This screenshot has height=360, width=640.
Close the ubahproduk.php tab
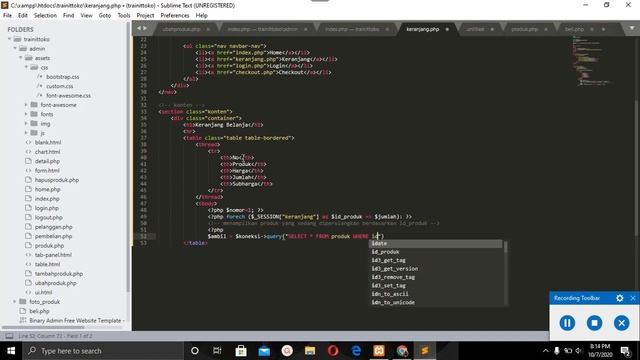tap(208, 29)
